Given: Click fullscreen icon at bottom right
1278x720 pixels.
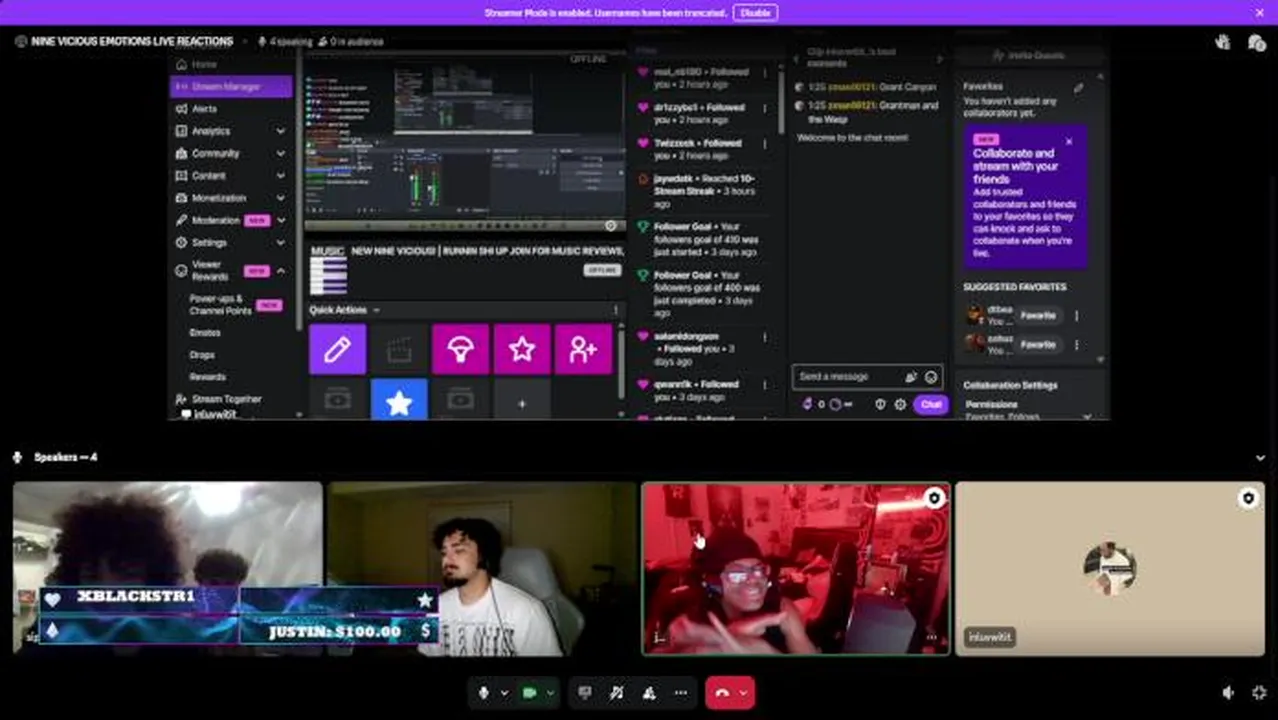Looking at the screenshot, I should click(x=1259, y=693).
